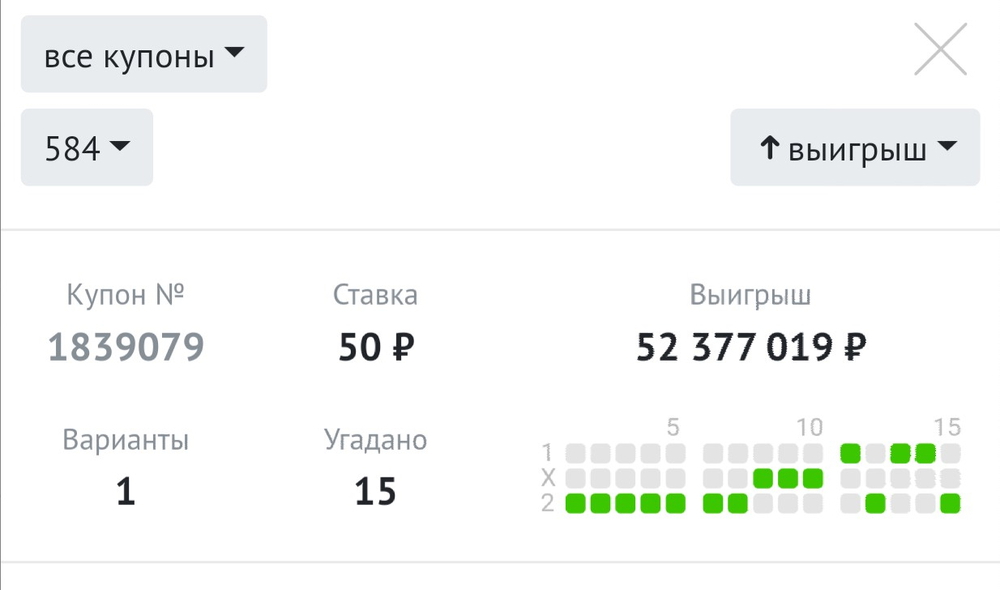Click the green square for event 14 in row 1
This screenshot has height=590, width=1000.
[x=925, y=454]
